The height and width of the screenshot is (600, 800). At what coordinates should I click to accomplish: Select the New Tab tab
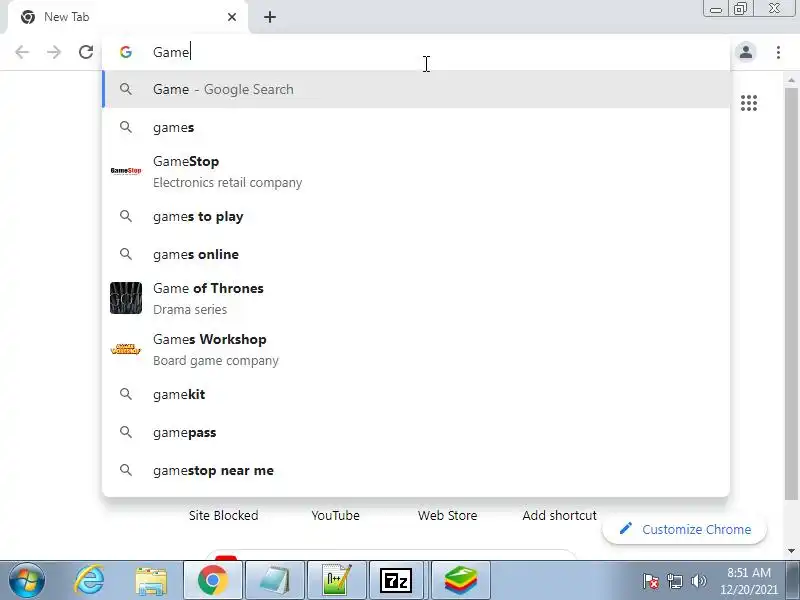click(x=128, y=17)
